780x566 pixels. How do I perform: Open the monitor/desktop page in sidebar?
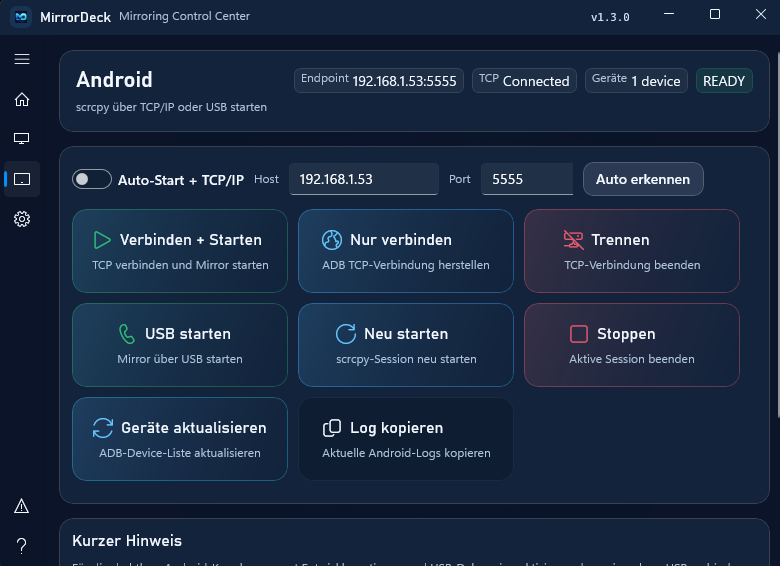[22, 139]
